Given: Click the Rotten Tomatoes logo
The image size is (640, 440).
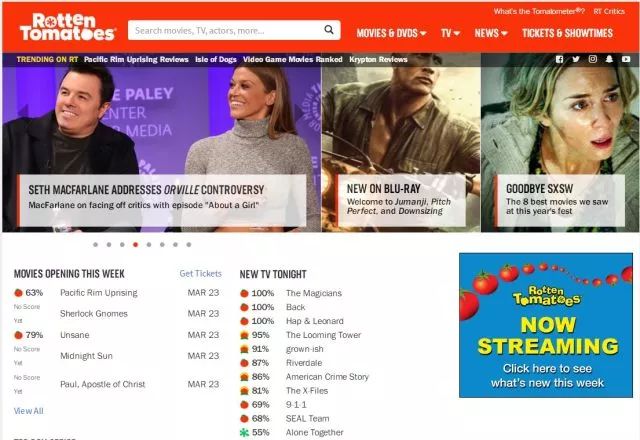Looking at the screenshot, I should 68,27.
